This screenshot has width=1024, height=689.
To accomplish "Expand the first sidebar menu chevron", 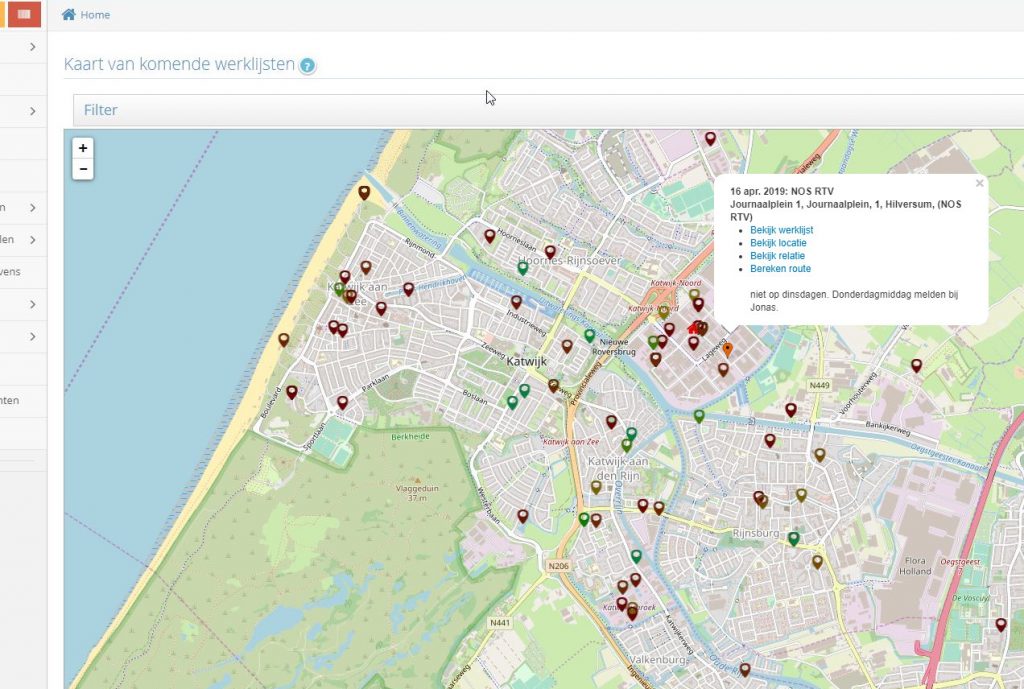I will [x=32, y=47].
